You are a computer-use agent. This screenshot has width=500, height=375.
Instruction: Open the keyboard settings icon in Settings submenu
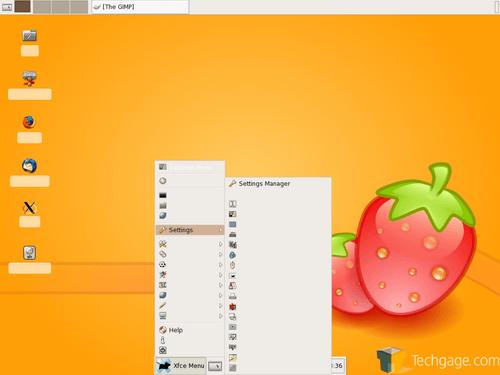pos(233,235)
